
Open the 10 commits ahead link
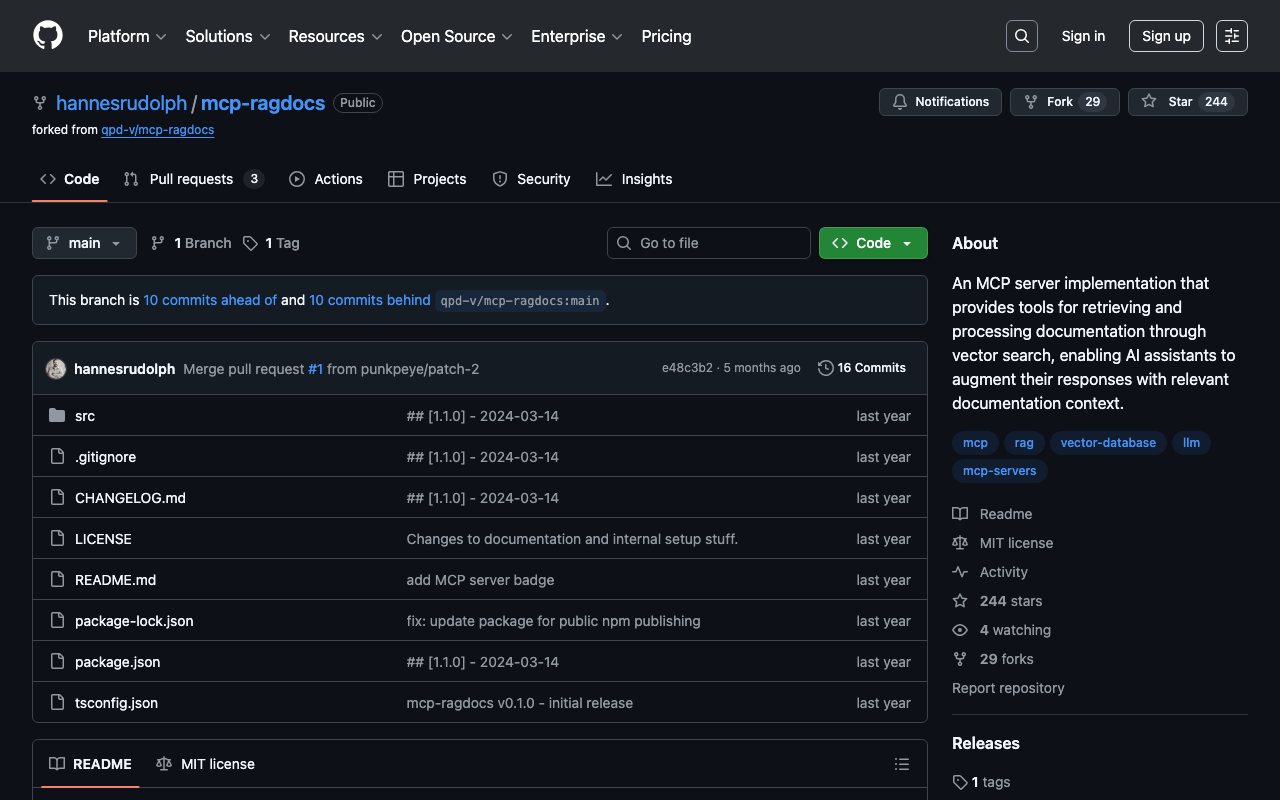210,300
